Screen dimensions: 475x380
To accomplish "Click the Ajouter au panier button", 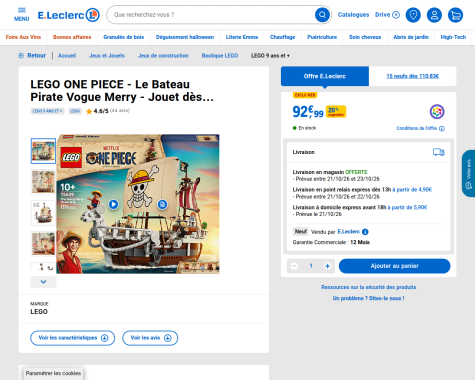I will [395, 266].
